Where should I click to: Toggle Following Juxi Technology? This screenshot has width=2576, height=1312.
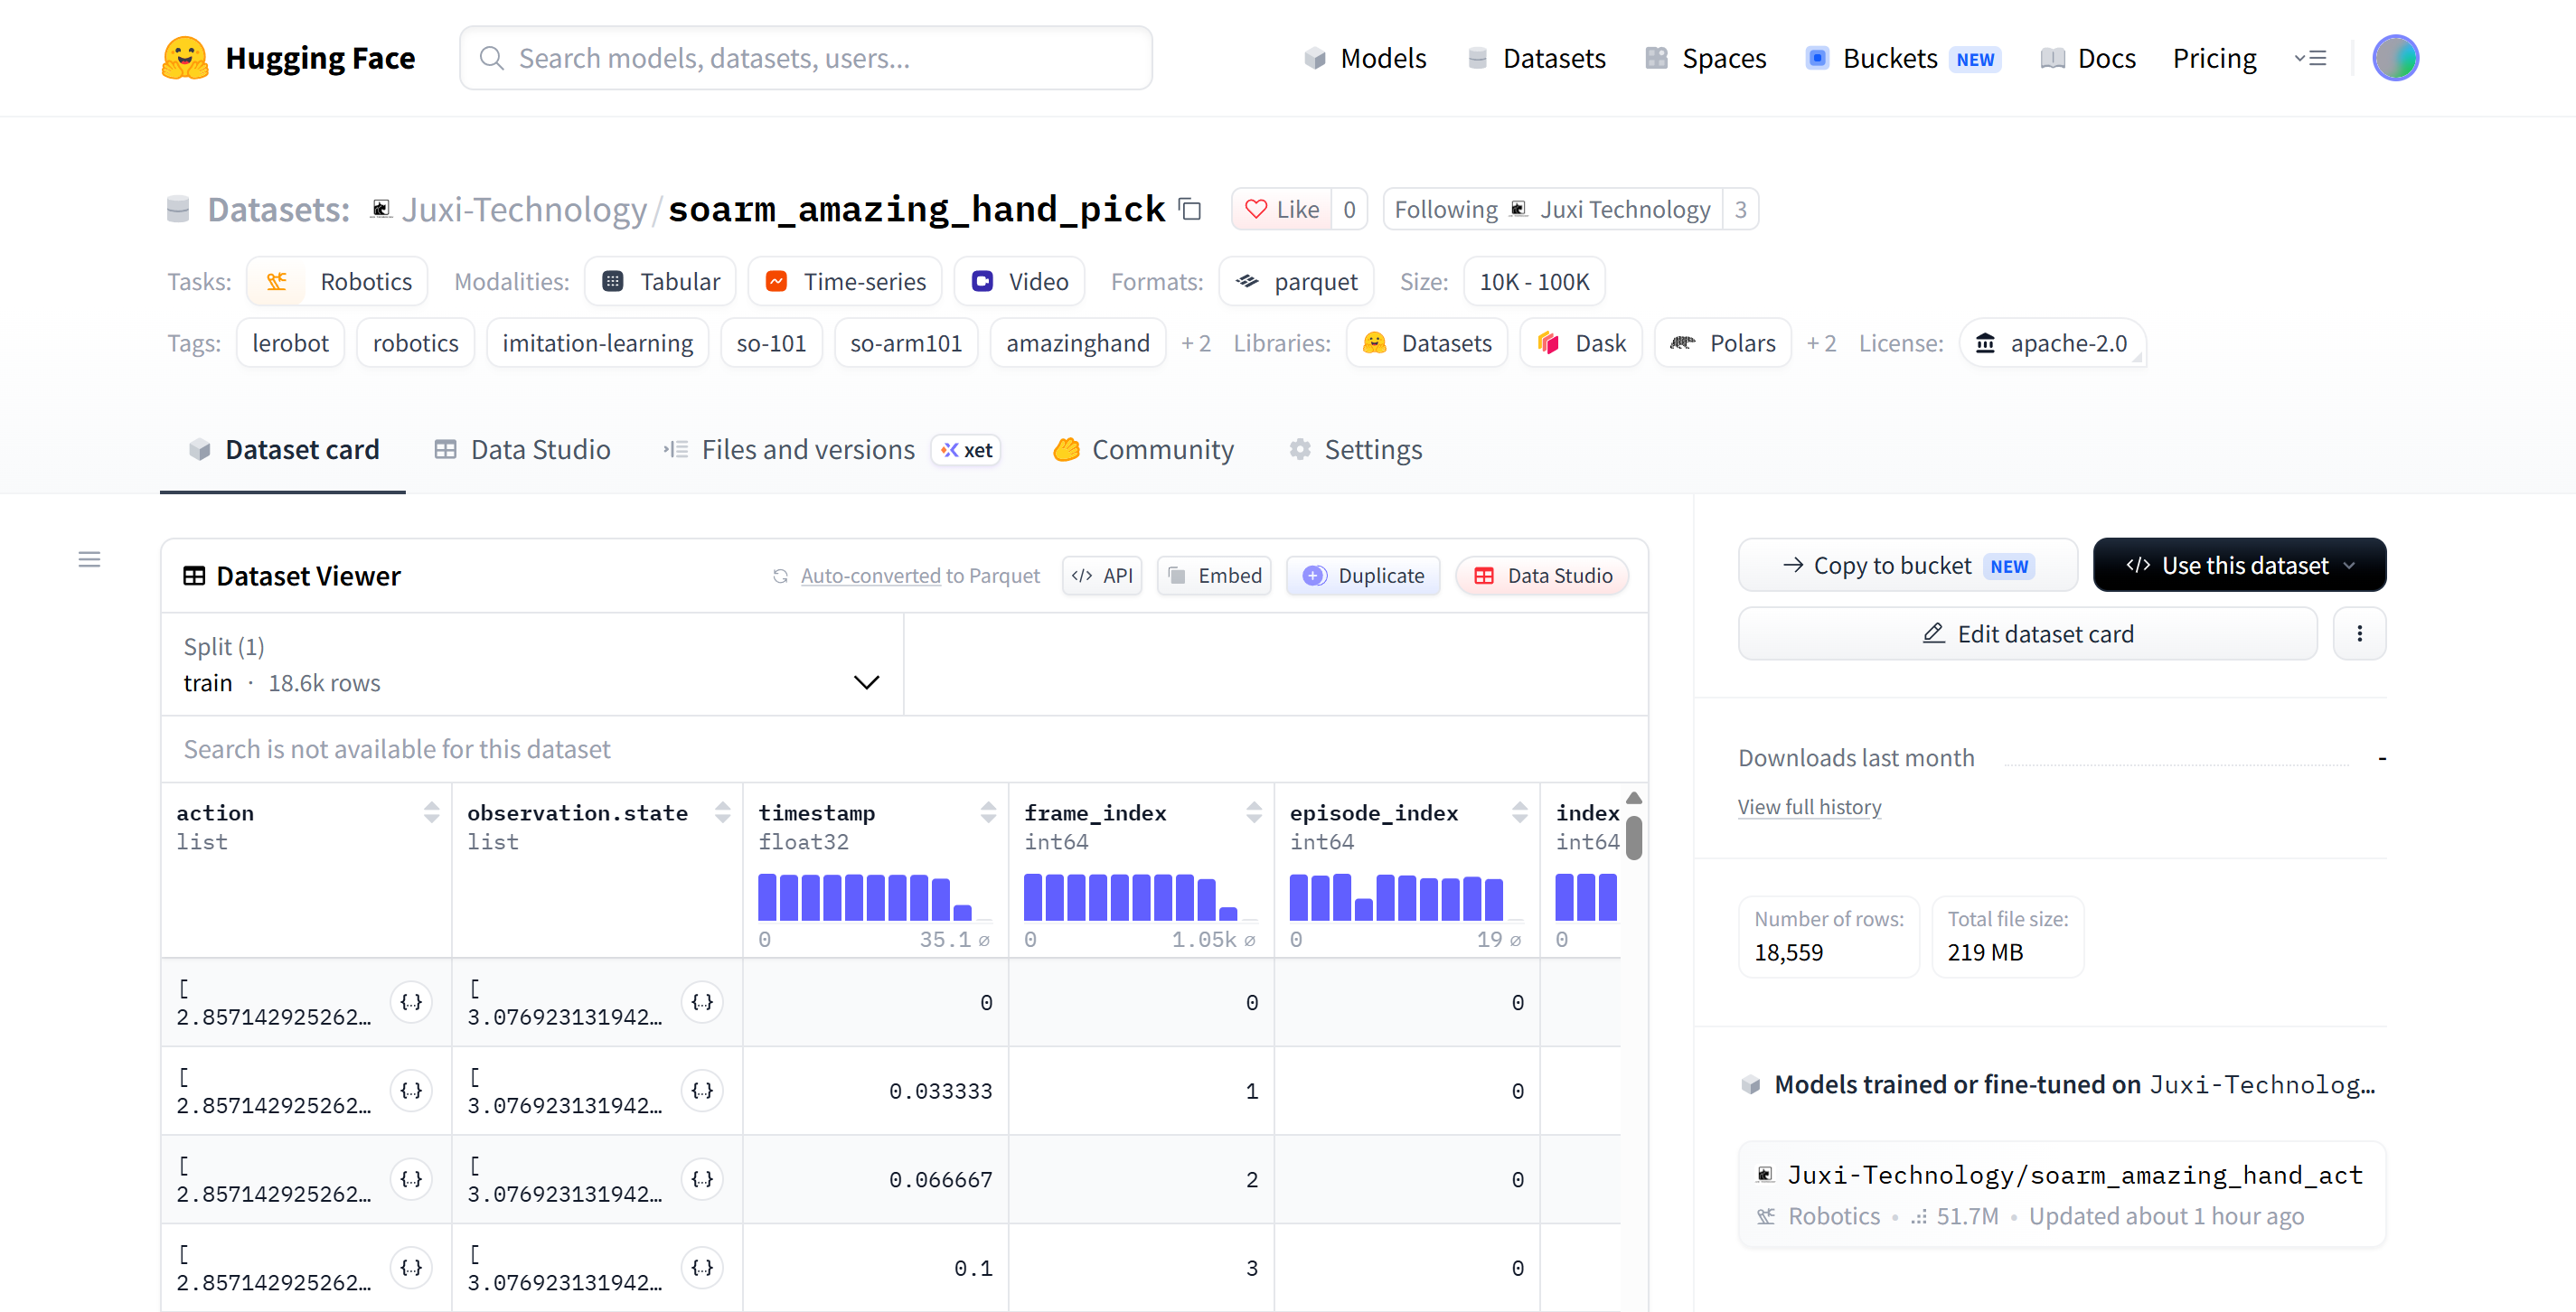click(1553, 209)
